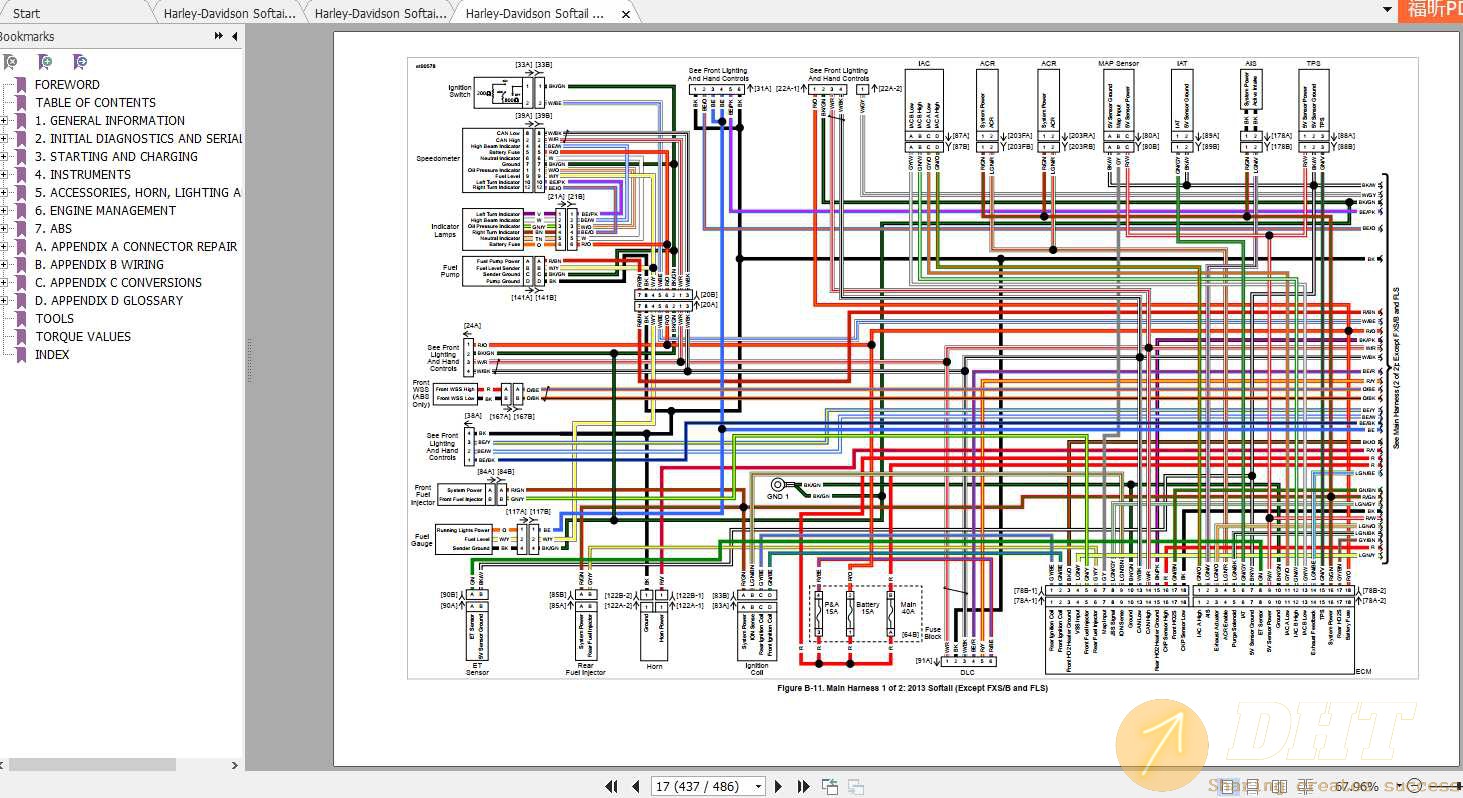Select the 3. STARTING AND CHARGING bookmark text
Viewport: 1463px width, 798px height.
[x=116, y=156]
